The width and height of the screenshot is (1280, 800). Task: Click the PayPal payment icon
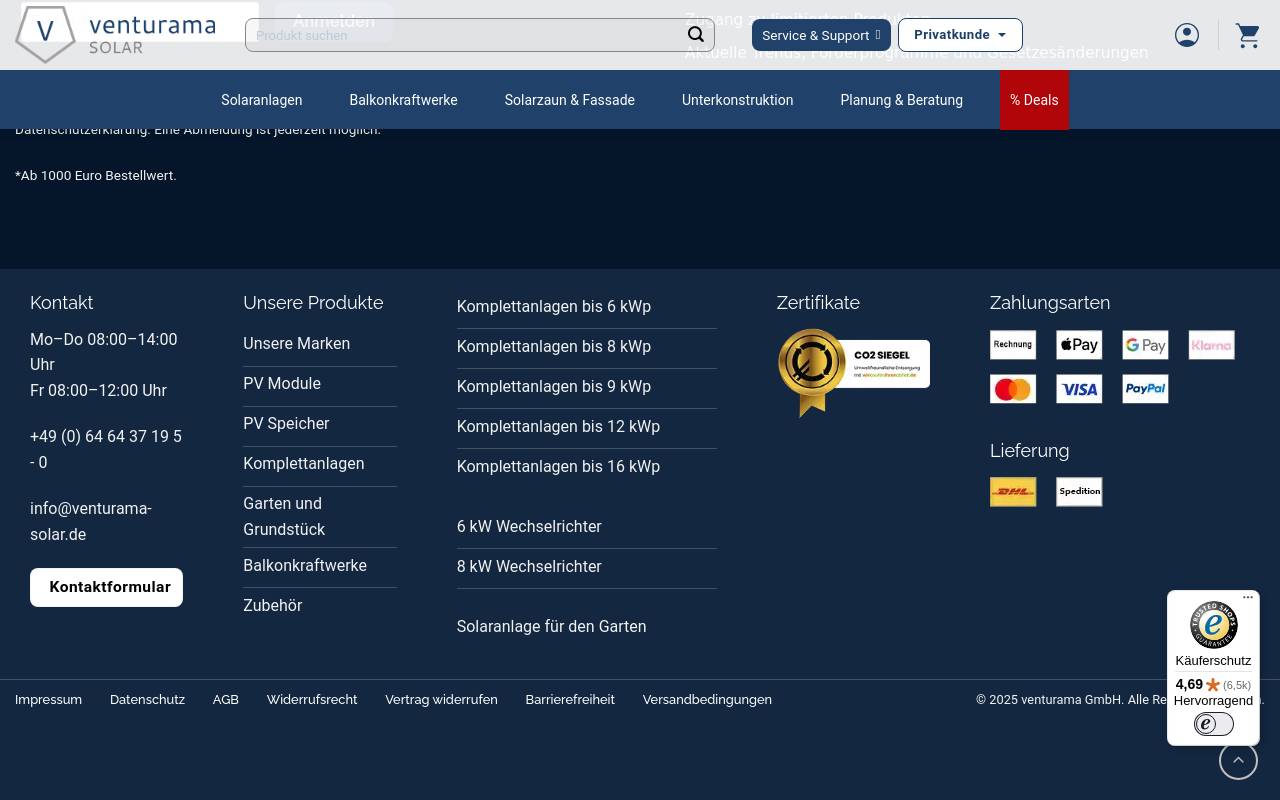(x=1145, y=389)
